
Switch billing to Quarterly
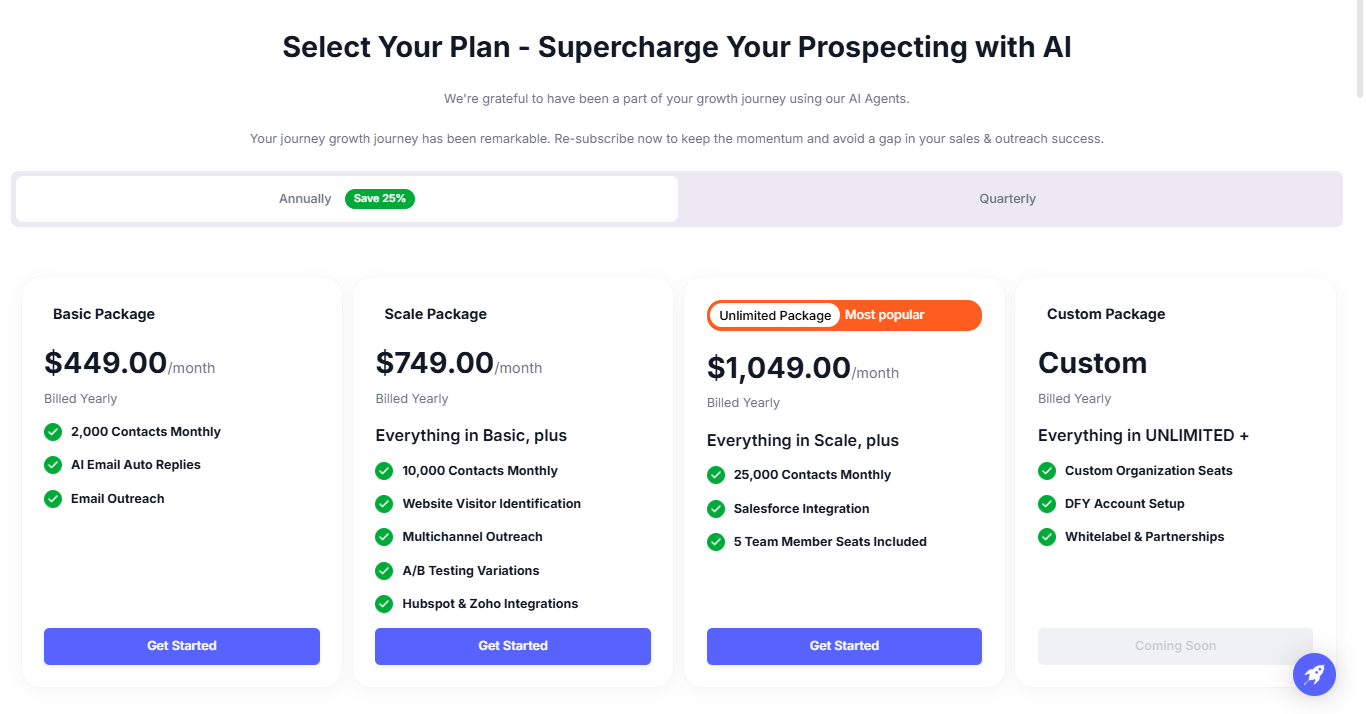pyautogui.click(x=1007, y=199)
